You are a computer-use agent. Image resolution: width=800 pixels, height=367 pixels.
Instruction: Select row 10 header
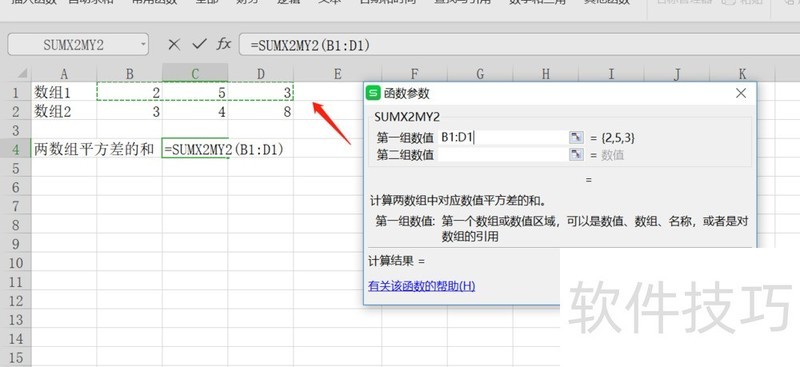coord(15,263)
